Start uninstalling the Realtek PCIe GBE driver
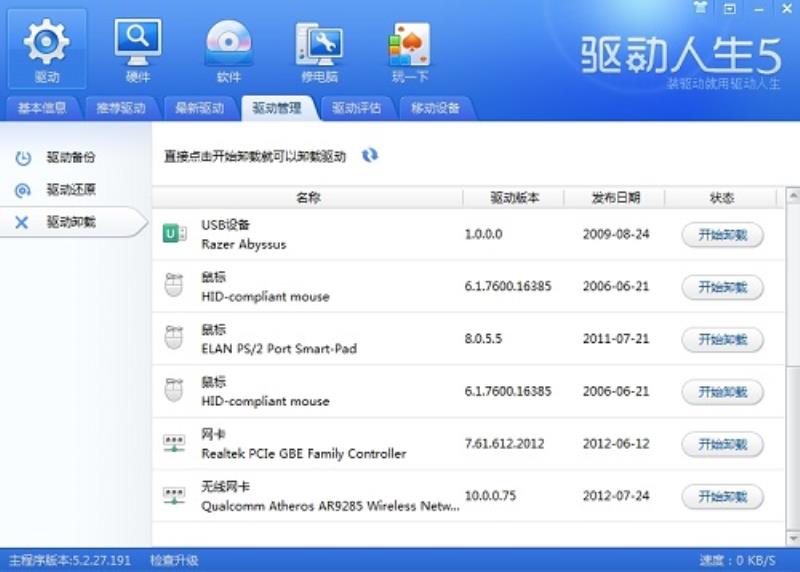The width and height of the screenshot is (800, 572). click(x=722, y=444)
